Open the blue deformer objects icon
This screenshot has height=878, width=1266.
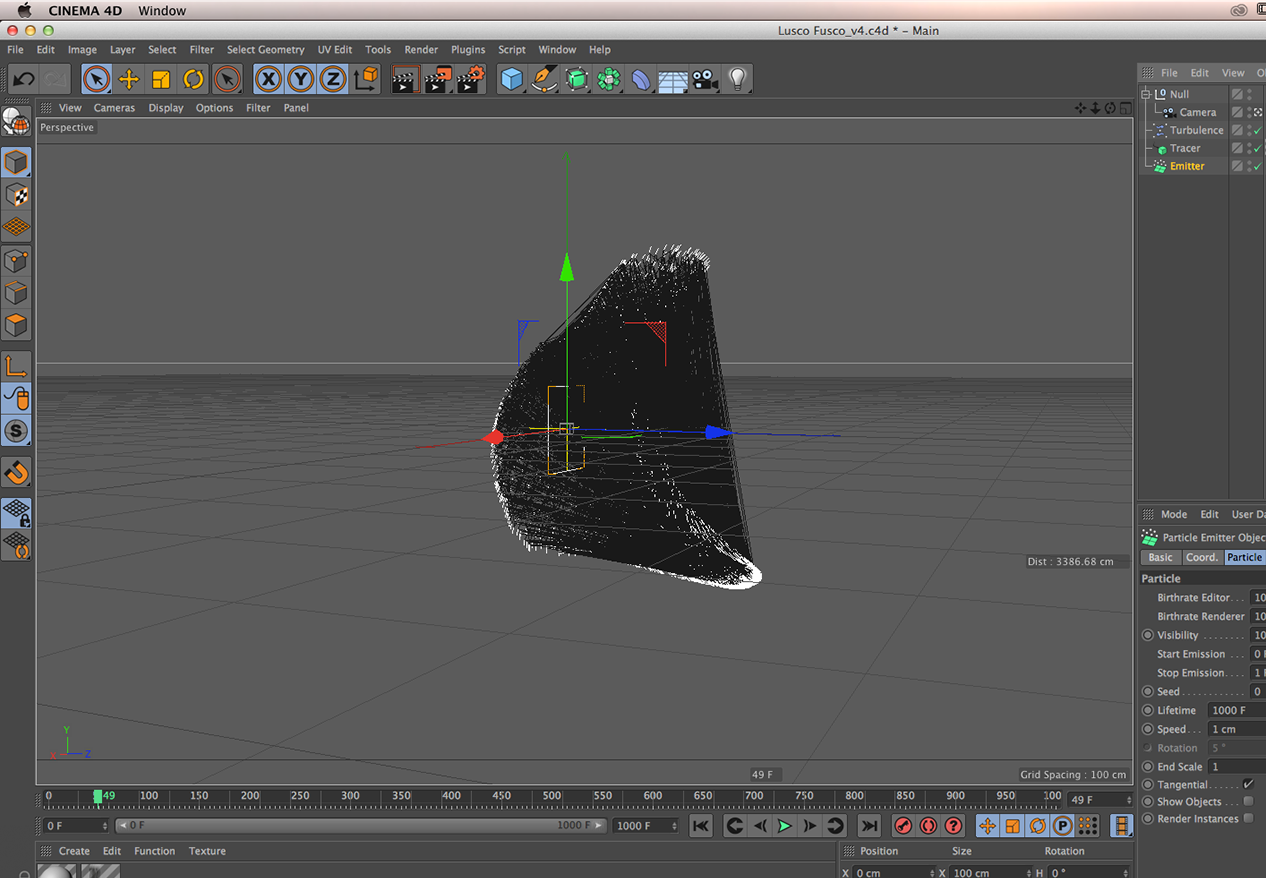point(641,79)
